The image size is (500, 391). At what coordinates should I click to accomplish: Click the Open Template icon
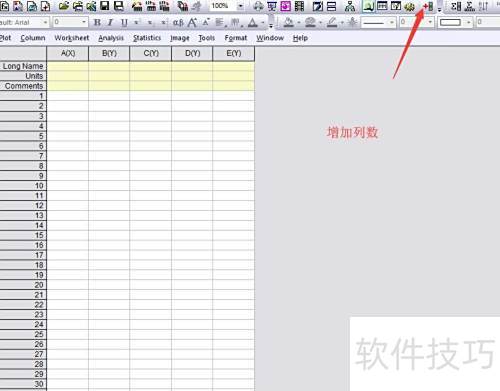click(x=78, y=6)
